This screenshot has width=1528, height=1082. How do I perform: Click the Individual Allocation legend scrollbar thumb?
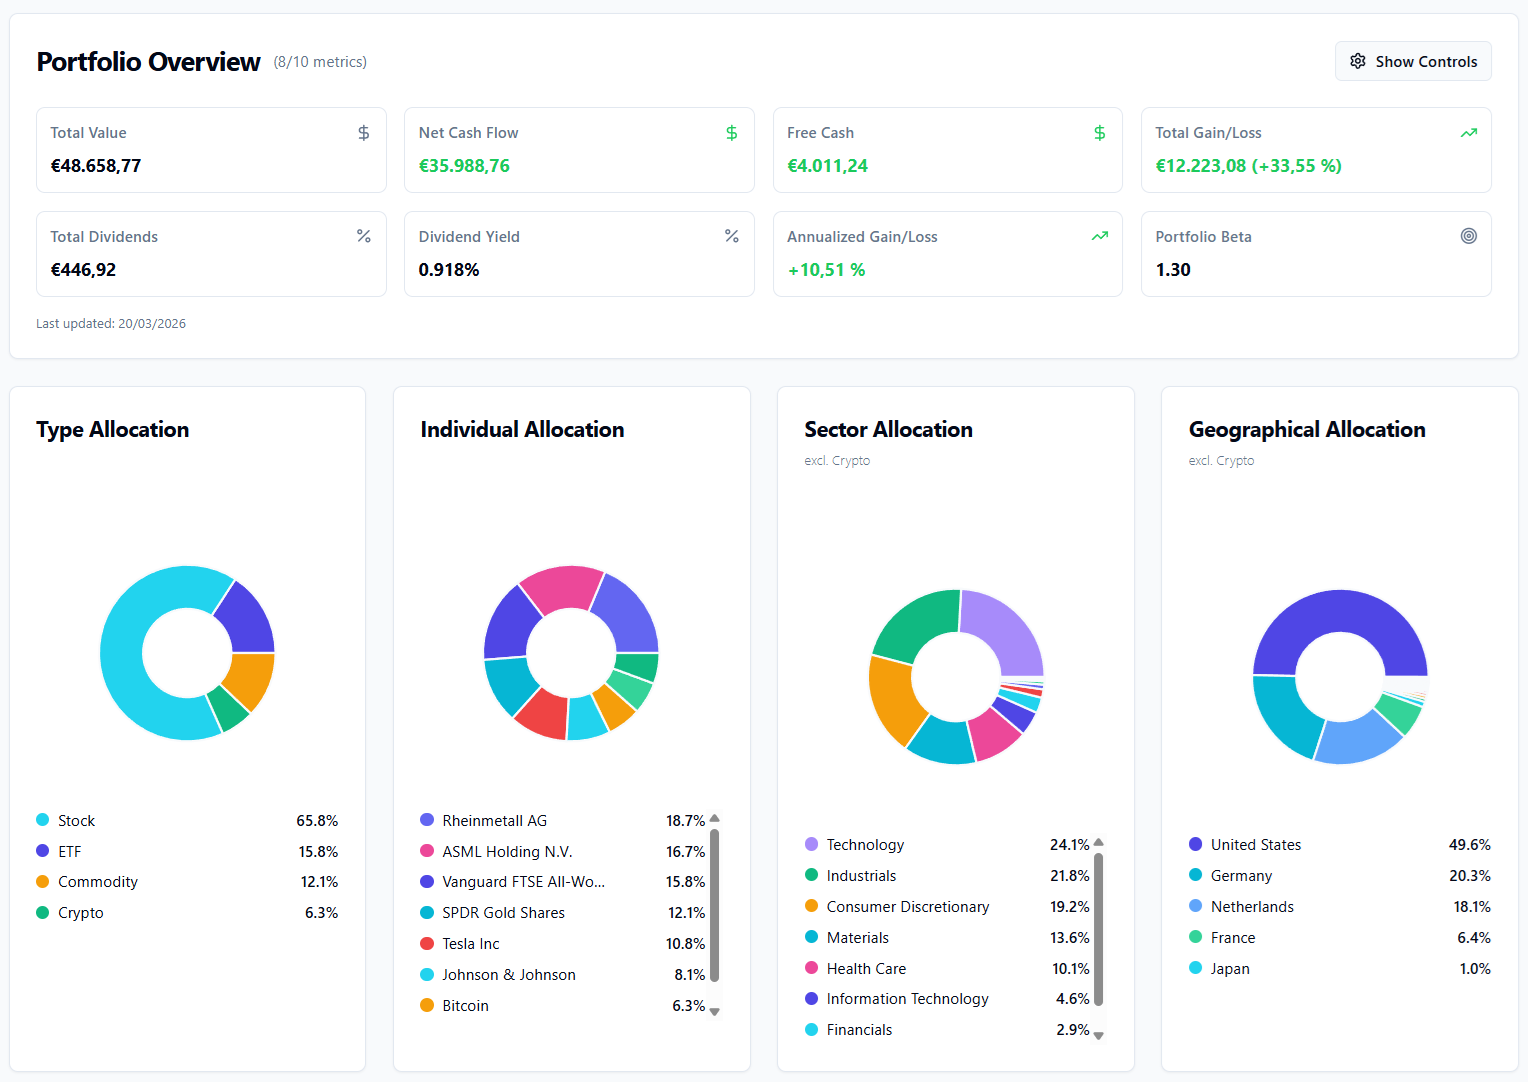click(714, 905)
